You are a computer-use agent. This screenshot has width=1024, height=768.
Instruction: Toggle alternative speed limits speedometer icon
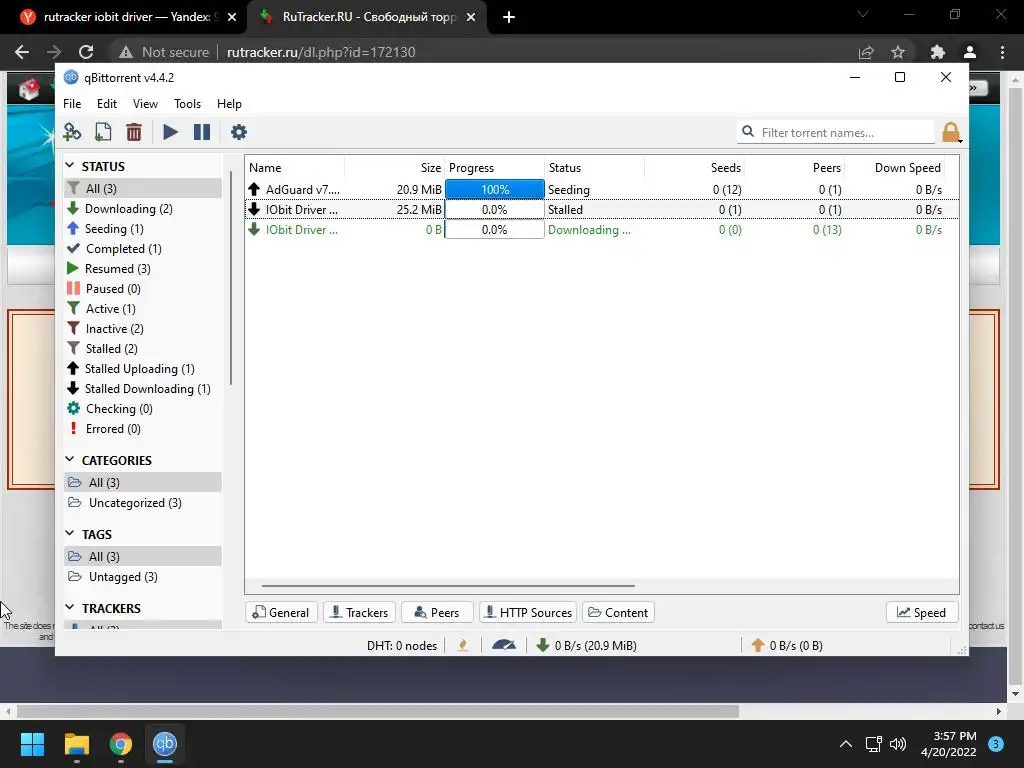pyautogui.click(x=504, y=645)
